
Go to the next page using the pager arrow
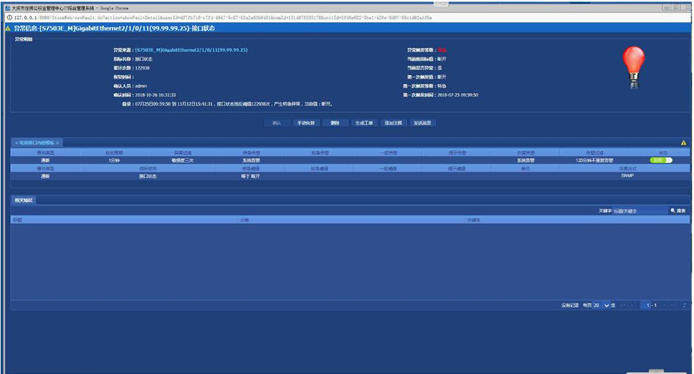click(x=664, y=305)
